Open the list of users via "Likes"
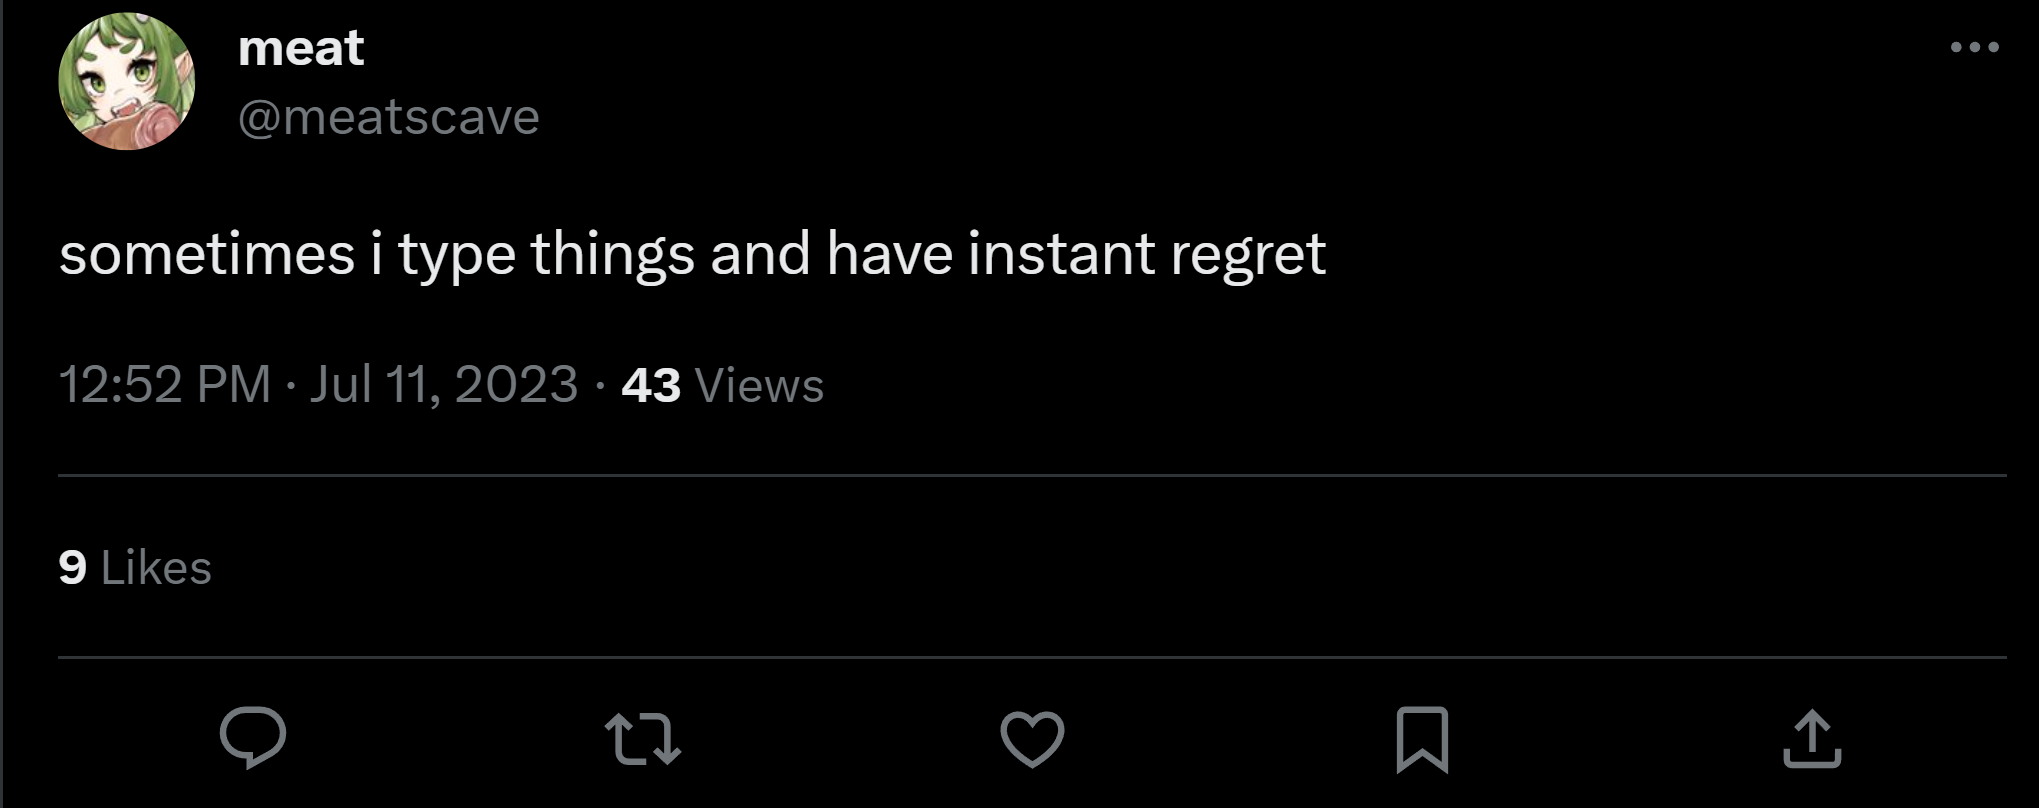2039x808 pixels. coord(156,568)
